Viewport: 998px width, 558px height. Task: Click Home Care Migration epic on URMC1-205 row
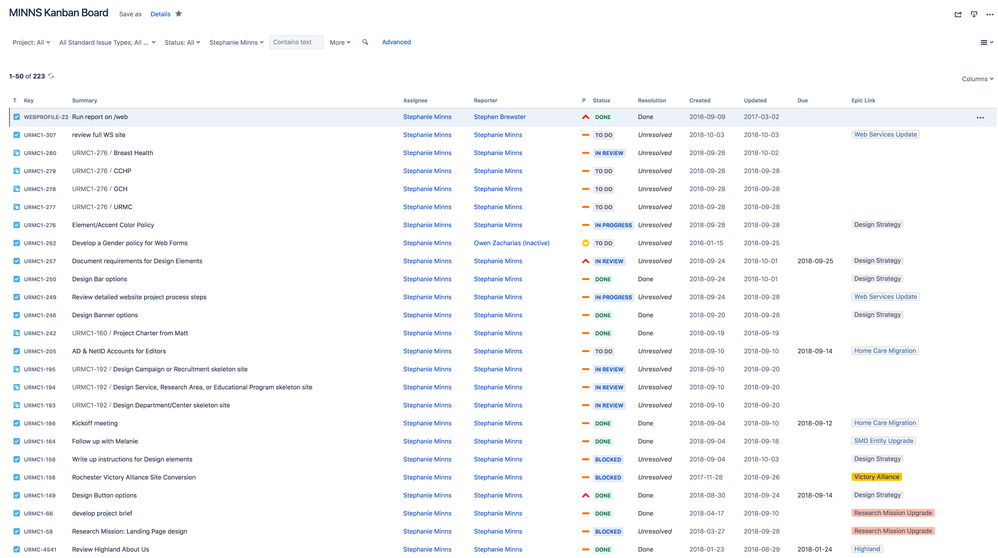(x=885, y=351)
